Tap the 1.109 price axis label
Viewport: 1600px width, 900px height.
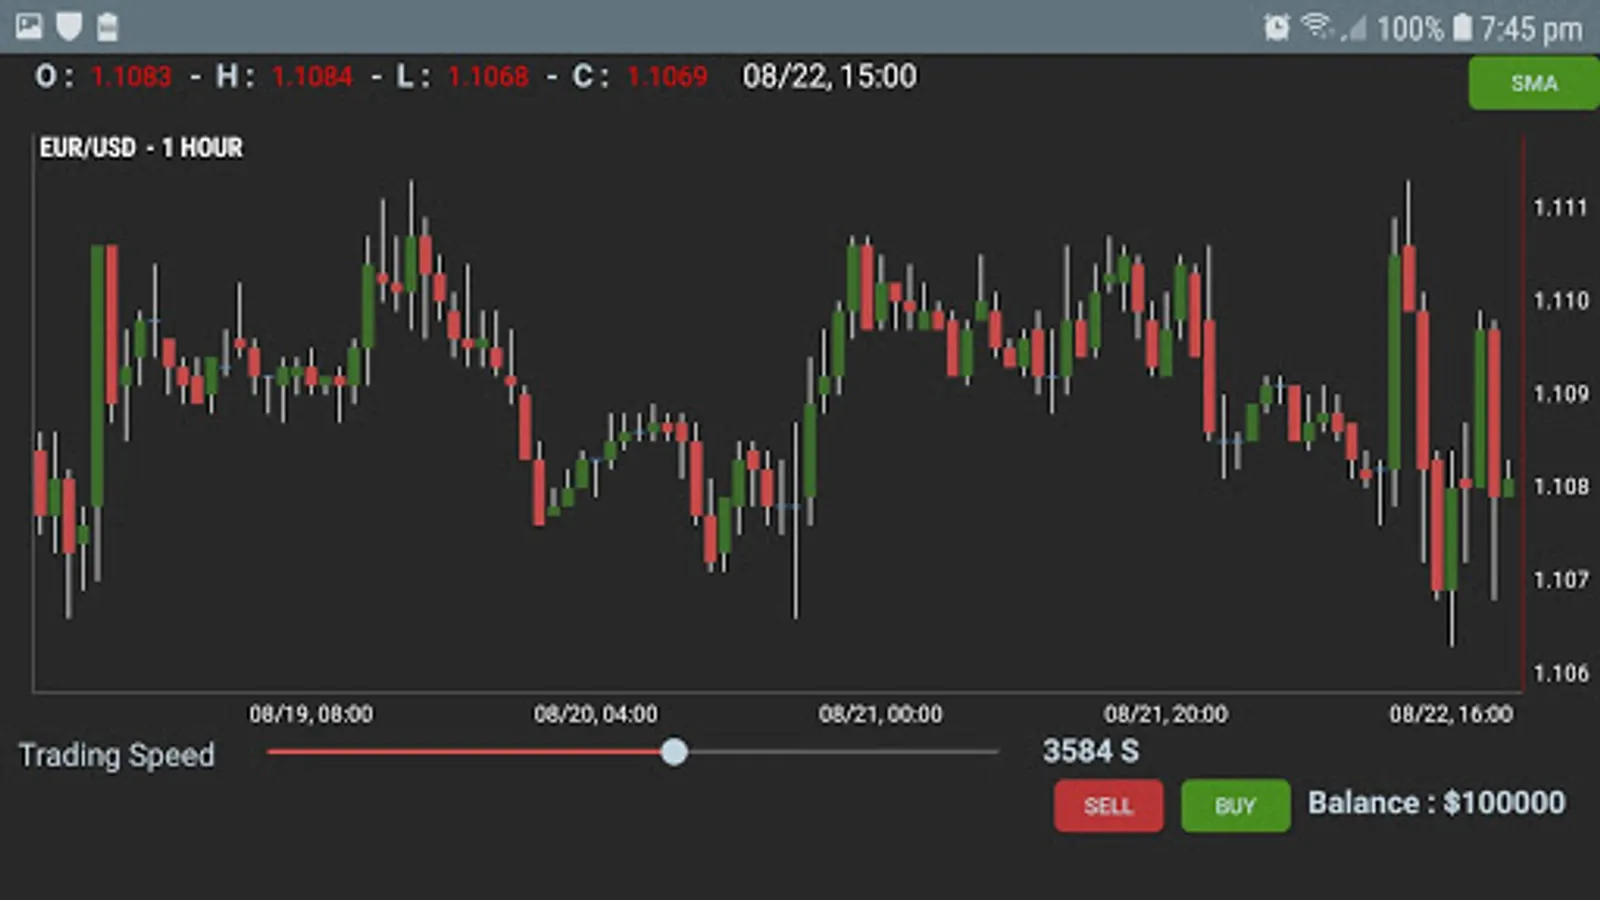point(1560,394)
